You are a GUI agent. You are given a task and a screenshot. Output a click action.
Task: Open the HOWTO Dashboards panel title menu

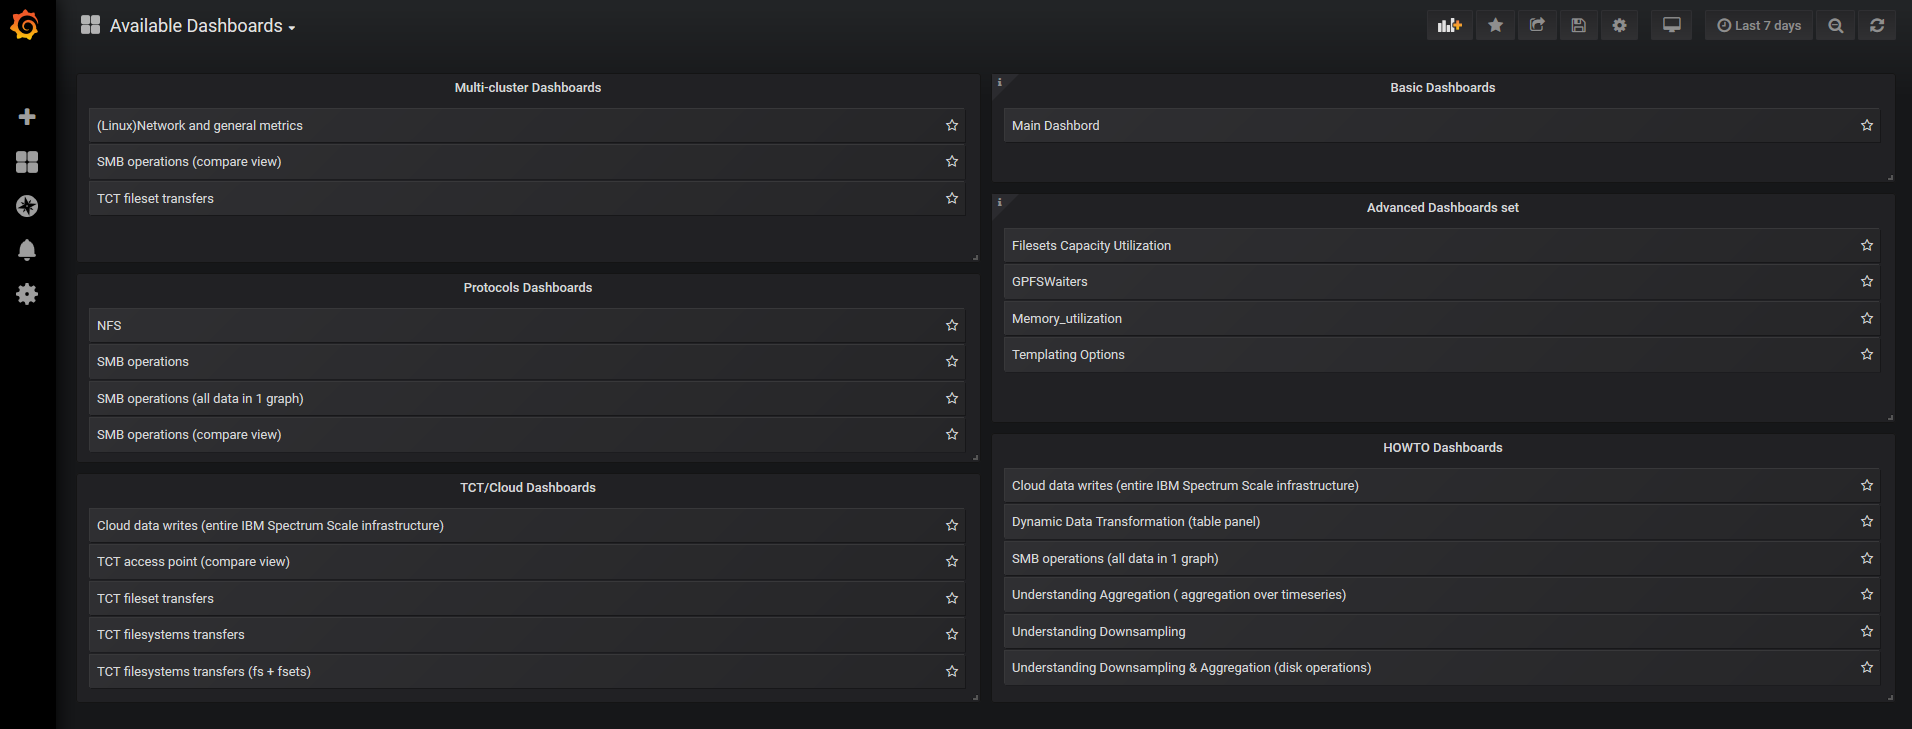pyautogui.click(x=1442, y=448)
